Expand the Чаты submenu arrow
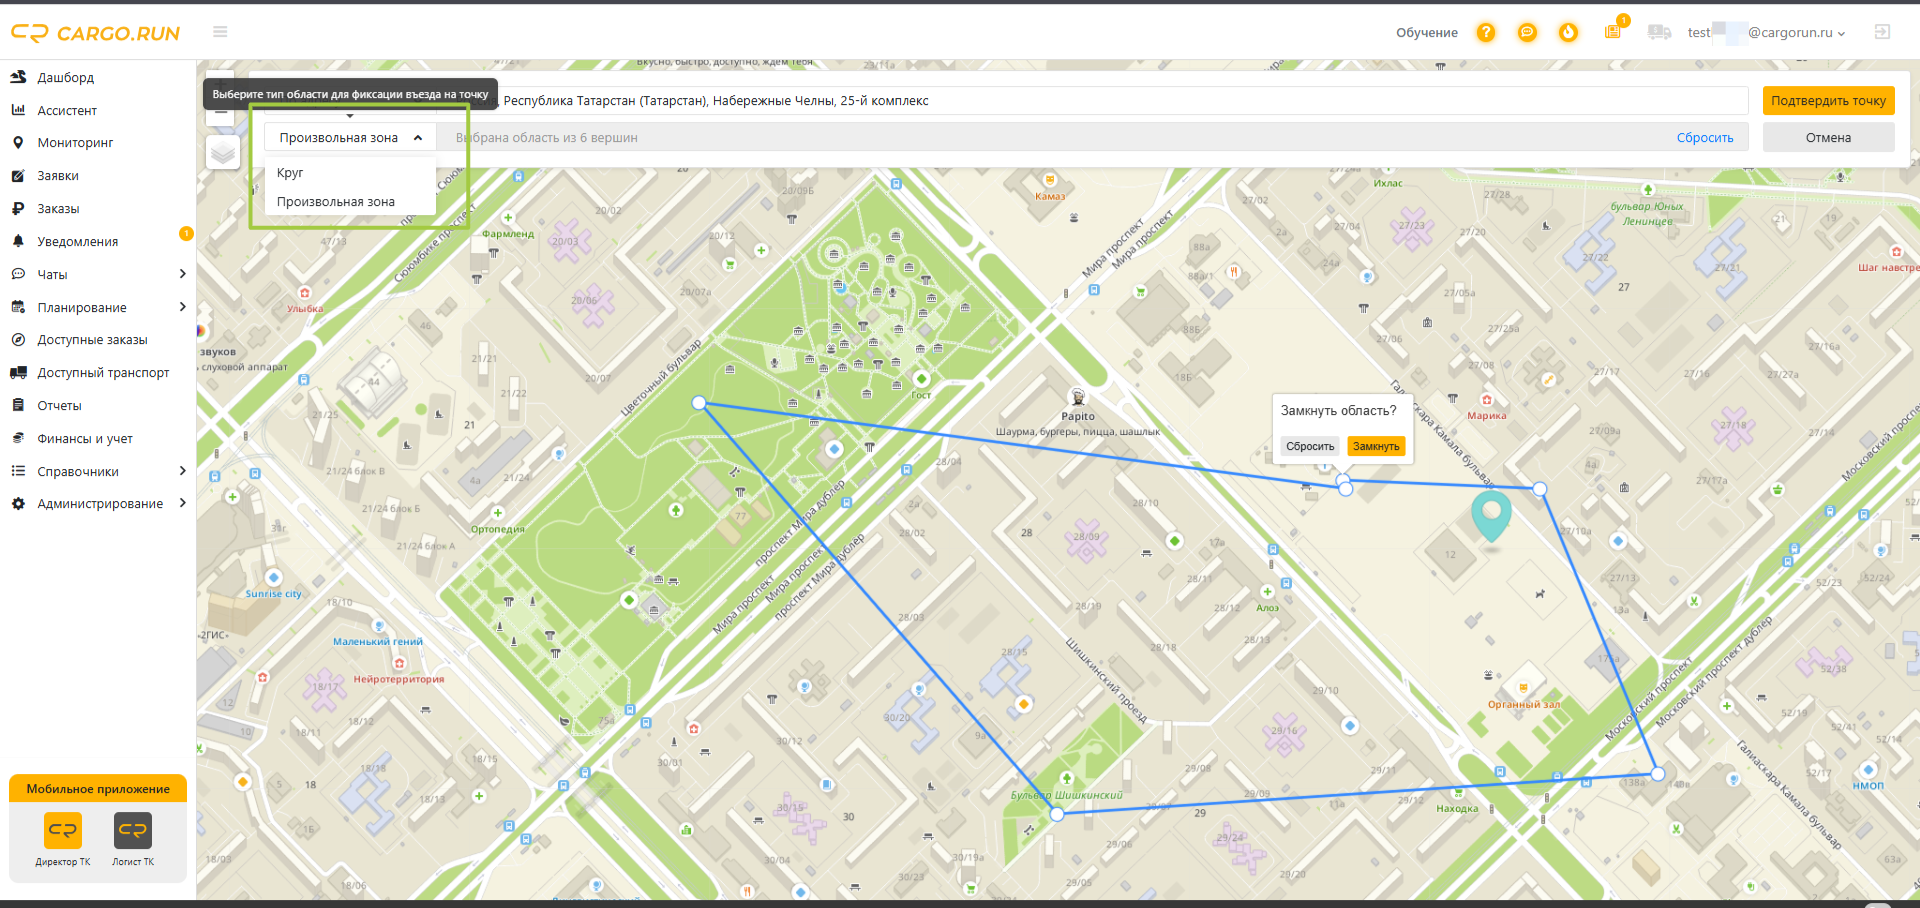Image resolution: width=1920 pixels, height=908 pixels. 182,274
